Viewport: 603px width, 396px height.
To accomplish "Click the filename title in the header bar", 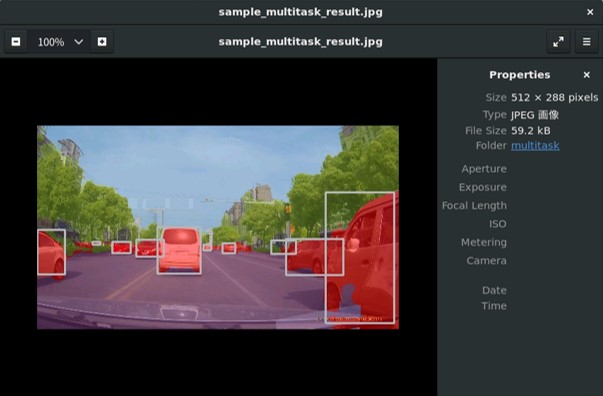I will pos(300,42).
